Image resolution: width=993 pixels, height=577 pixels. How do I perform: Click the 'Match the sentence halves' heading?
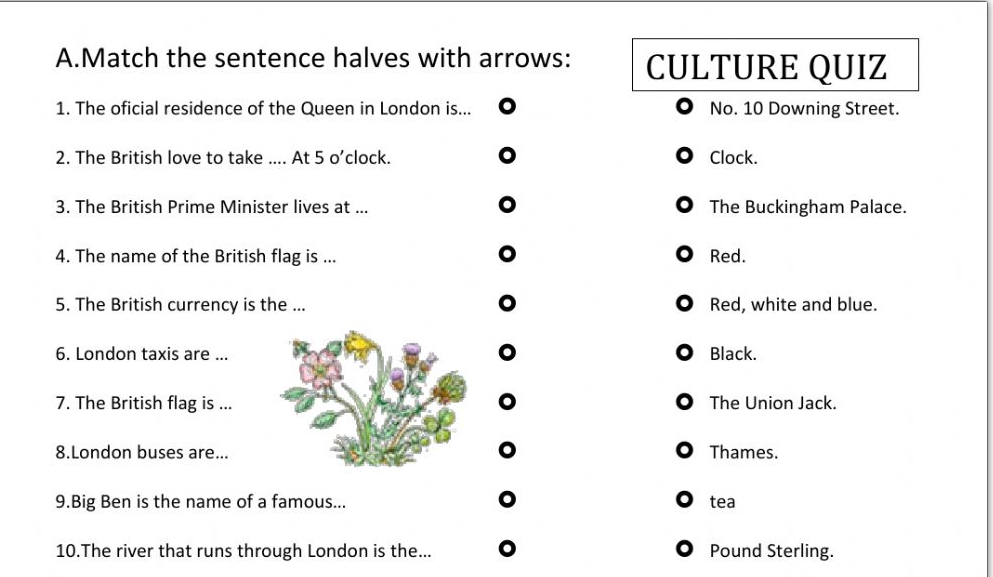tap(313, 58)
